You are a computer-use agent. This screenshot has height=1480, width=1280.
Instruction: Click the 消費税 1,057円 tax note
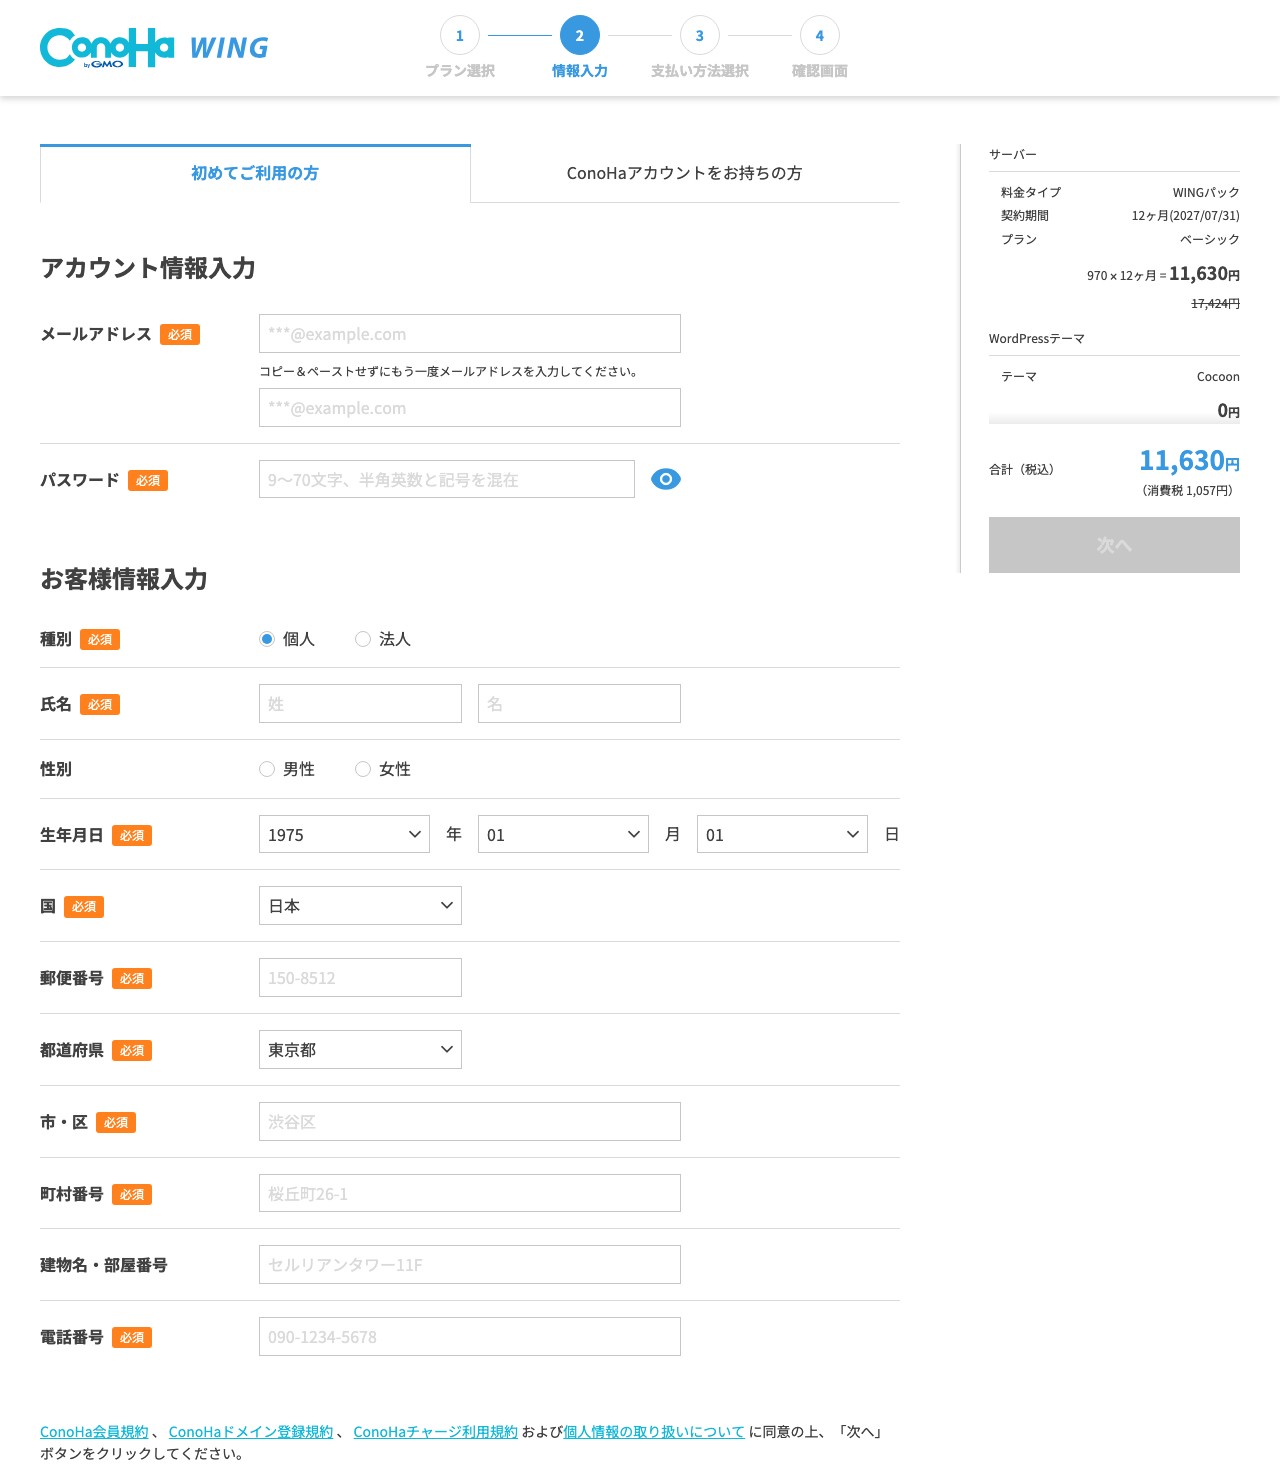click(x=1187, y=490)
